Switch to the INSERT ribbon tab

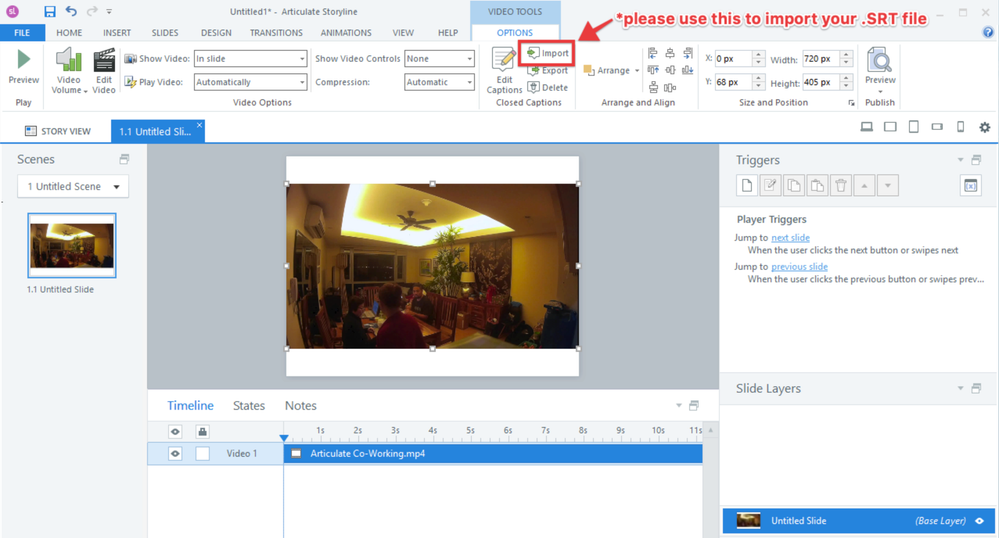117,33
